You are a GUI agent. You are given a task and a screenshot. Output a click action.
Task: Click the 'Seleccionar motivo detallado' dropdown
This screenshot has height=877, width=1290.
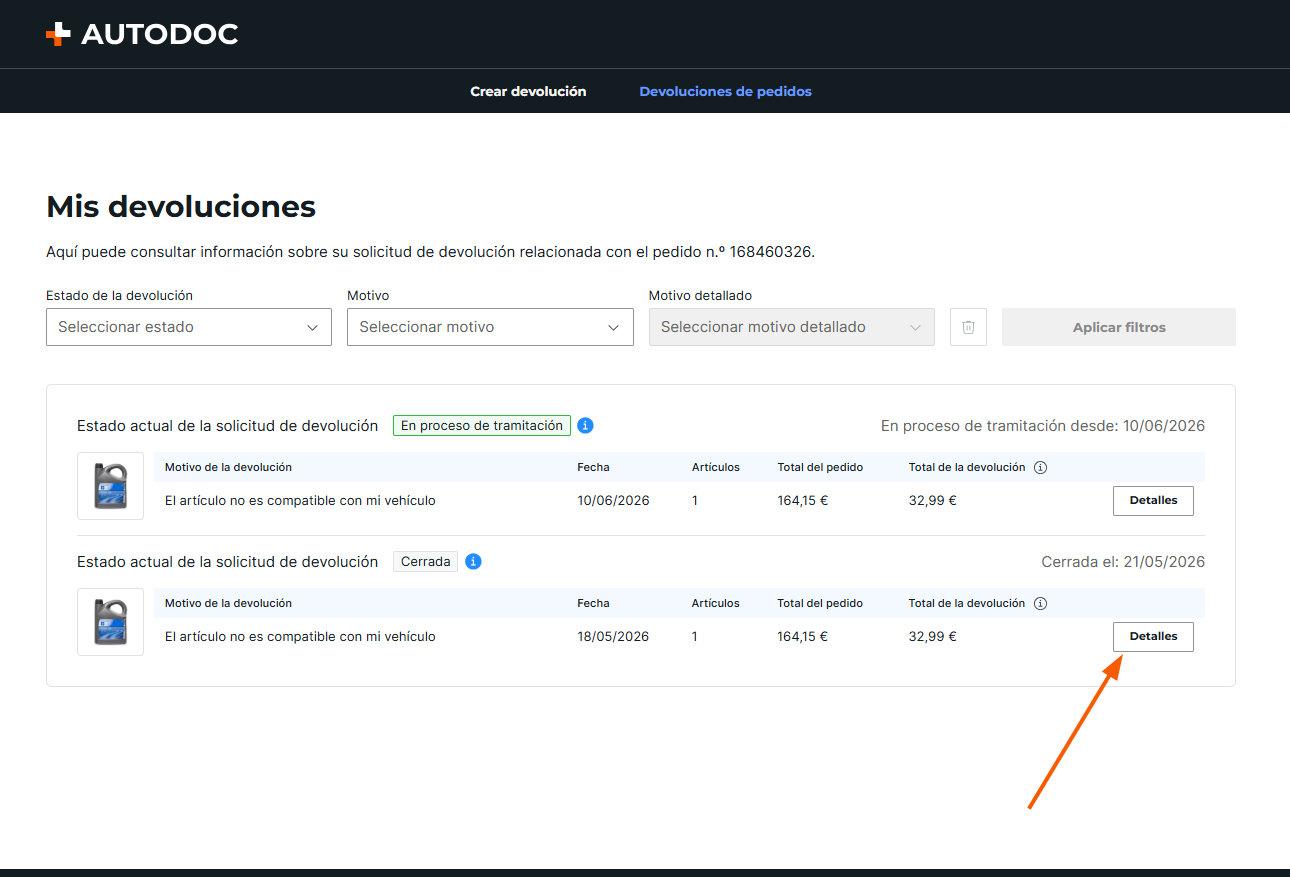click(x=792, y=327)
